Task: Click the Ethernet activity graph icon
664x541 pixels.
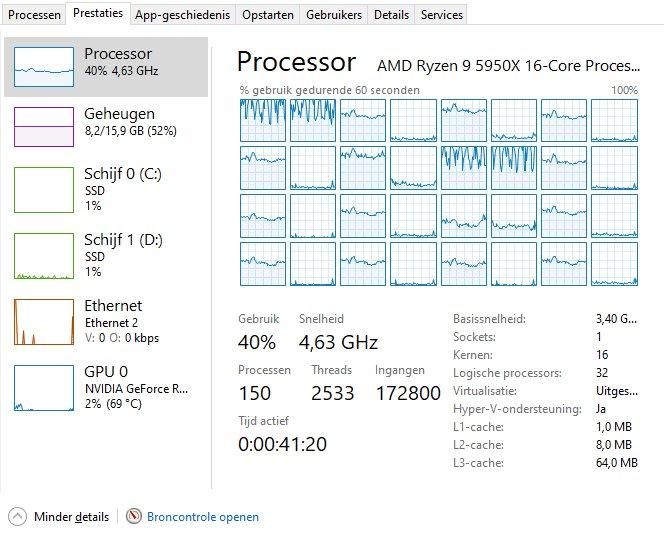Action: pos(44,319)
